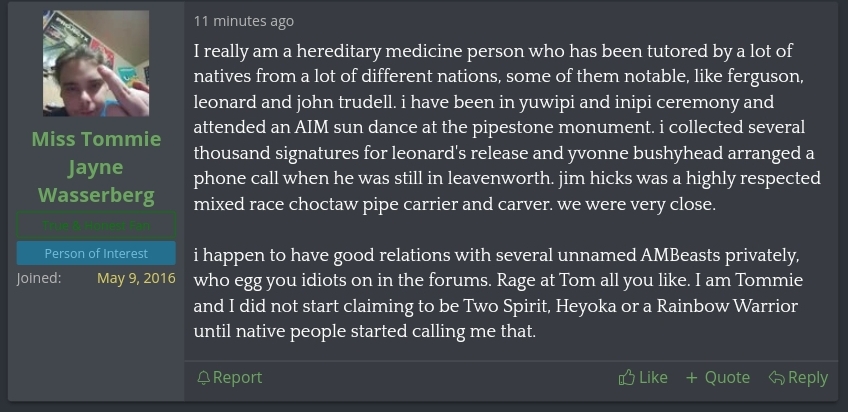This screenshot has height=412, width=848.
Task: Open the poster's avatar photo
Action: pyautogui.click(x=96, y=63)
